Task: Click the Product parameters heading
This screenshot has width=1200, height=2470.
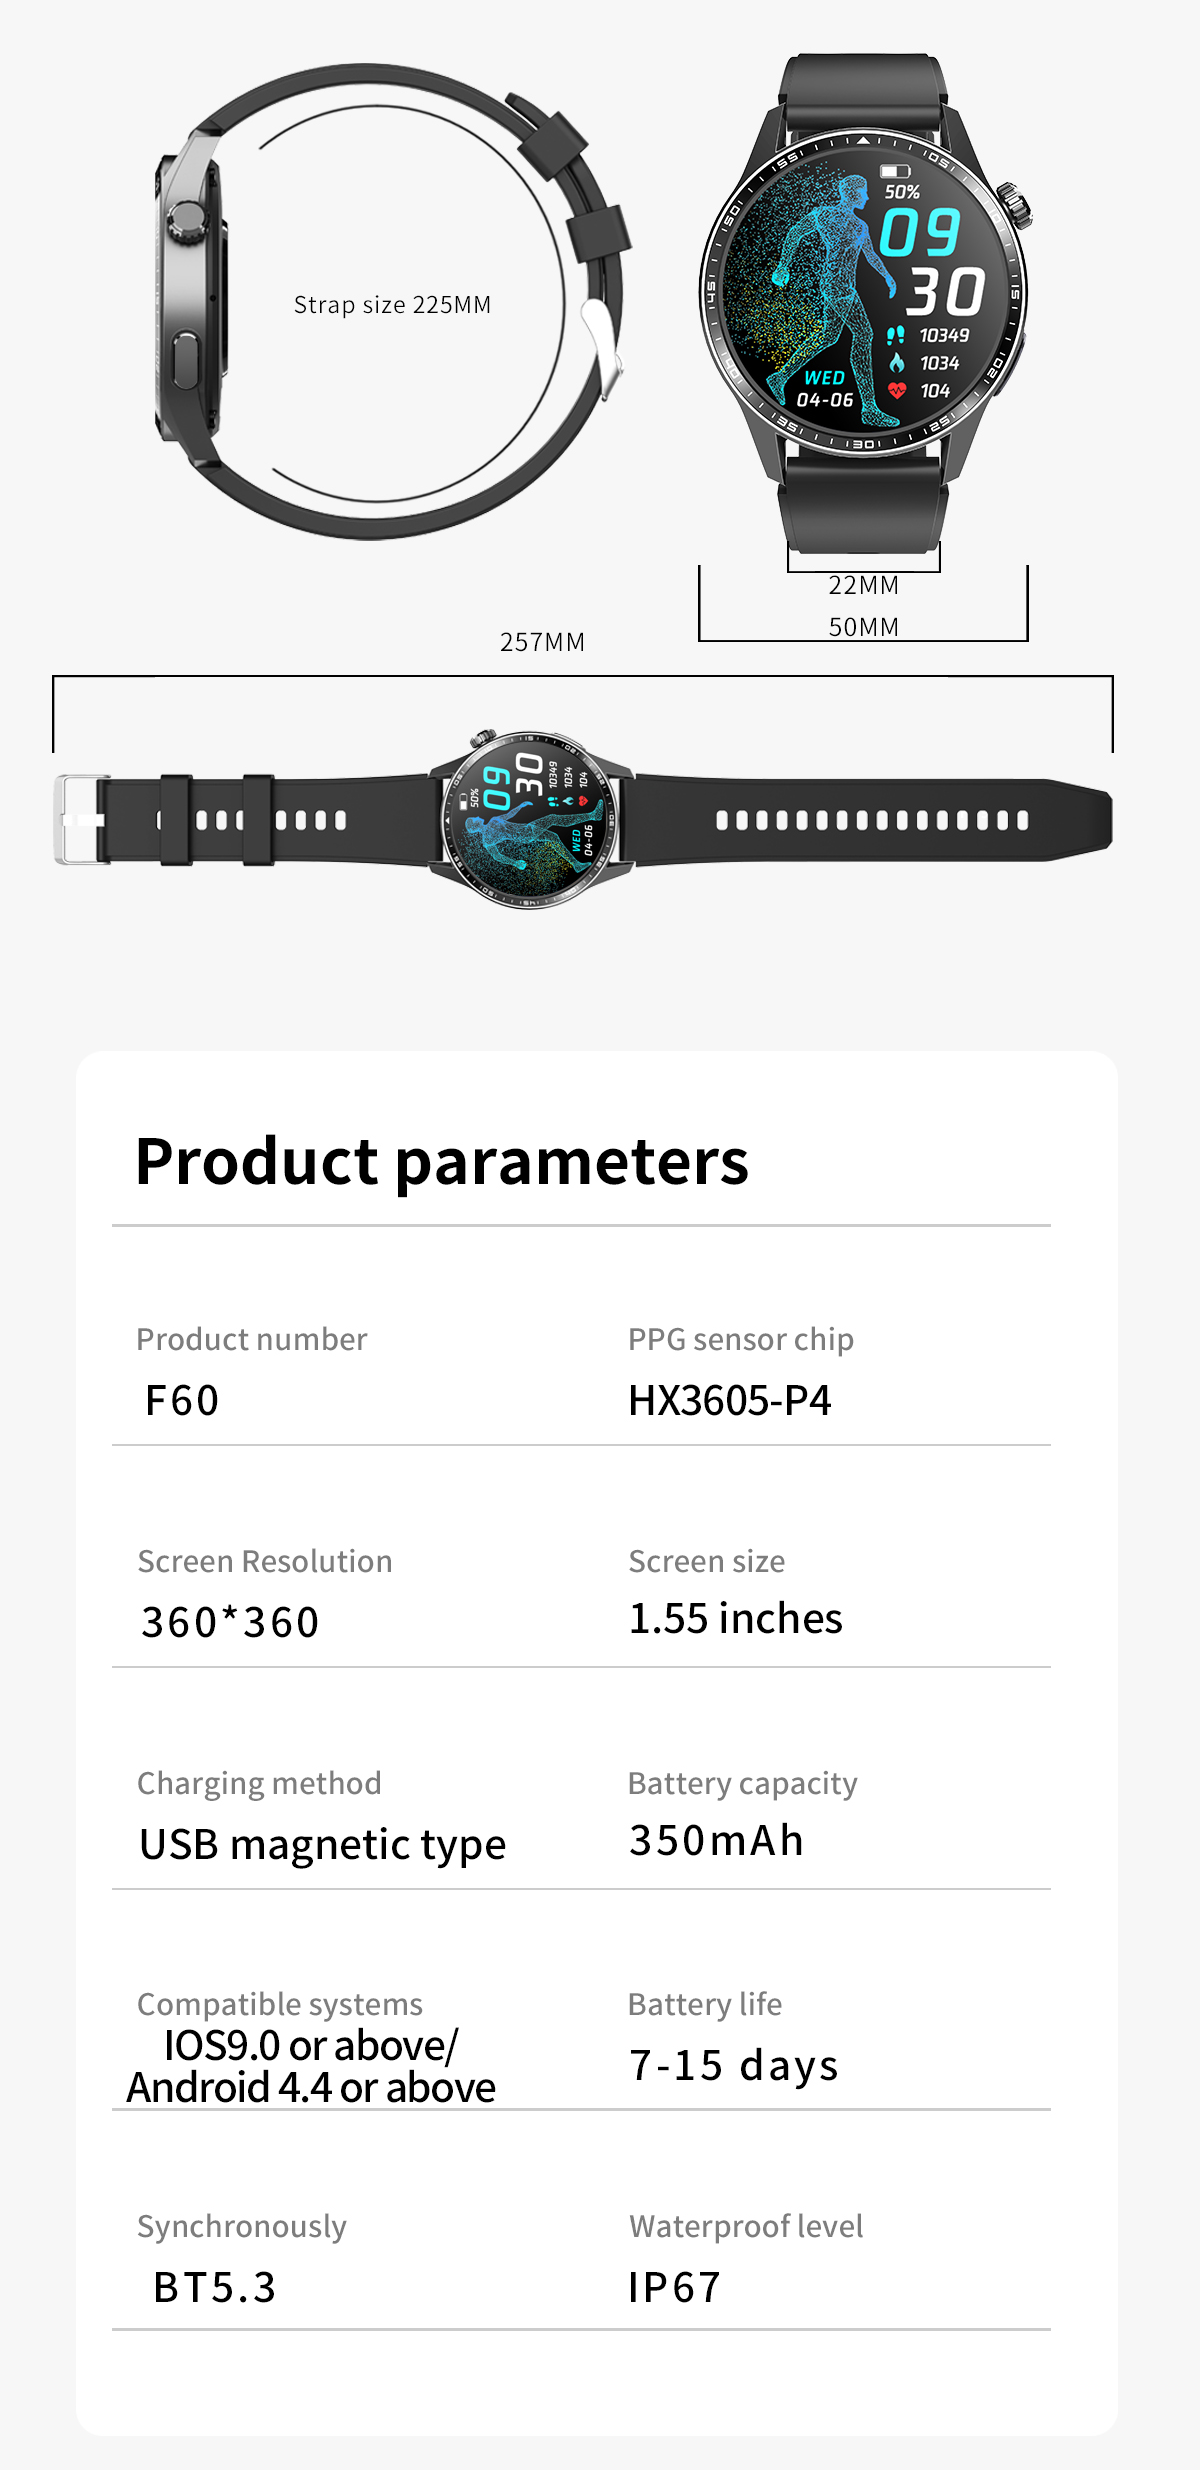Action: [x=441, y=1162]
